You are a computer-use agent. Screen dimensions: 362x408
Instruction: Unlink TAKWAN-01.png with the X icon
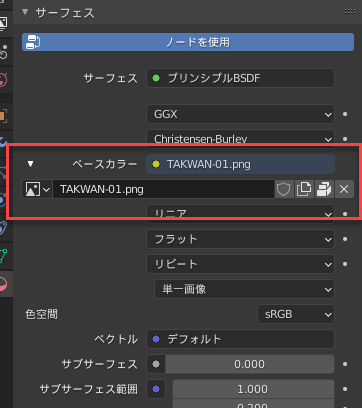pyautogui.click(x=344, y=189)
